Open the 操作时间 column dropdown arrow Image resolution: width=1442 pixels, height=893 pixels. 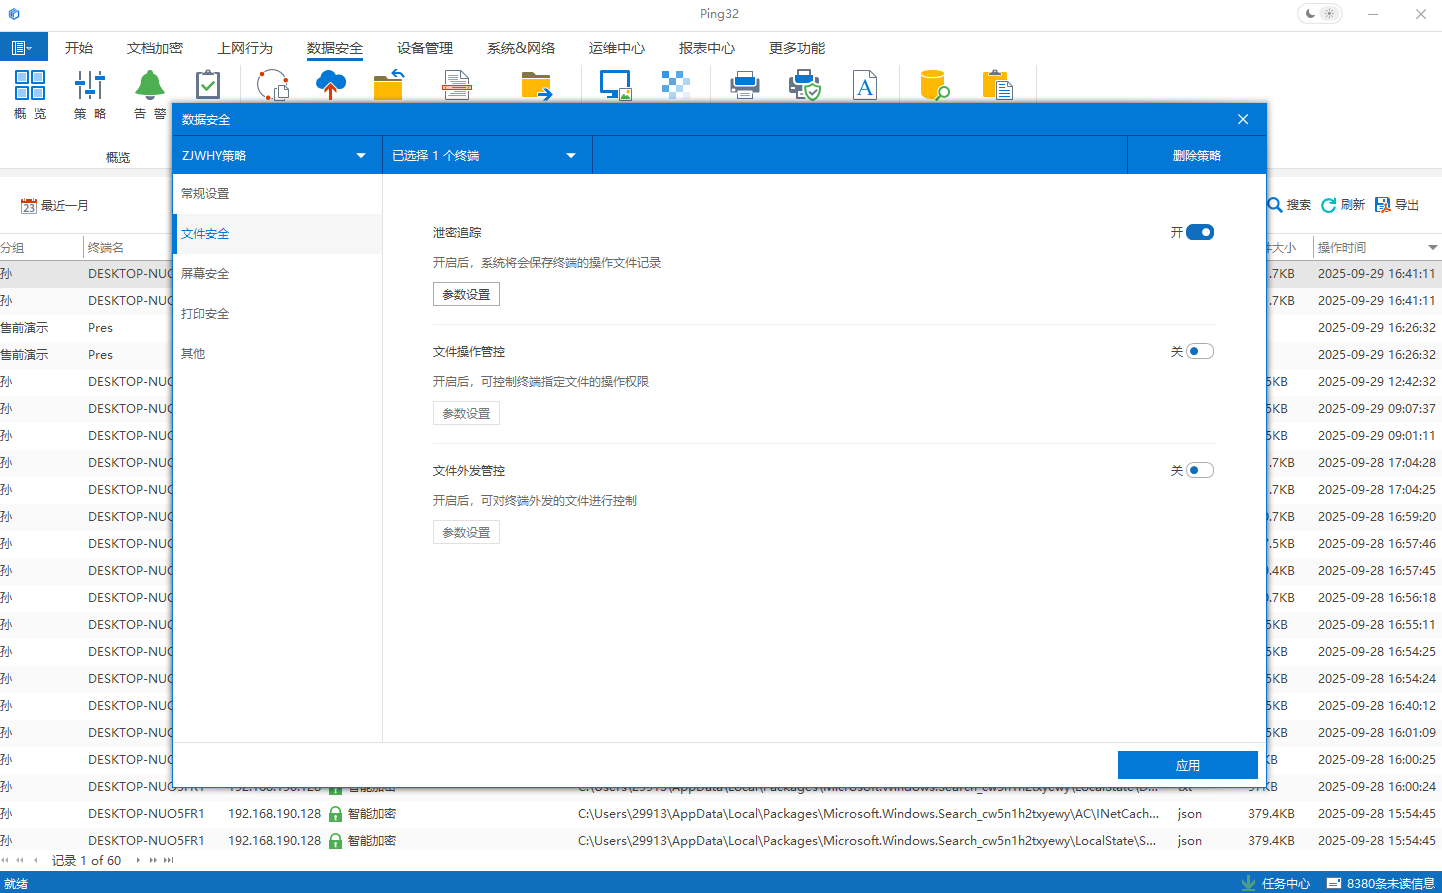coord(1432,247)
